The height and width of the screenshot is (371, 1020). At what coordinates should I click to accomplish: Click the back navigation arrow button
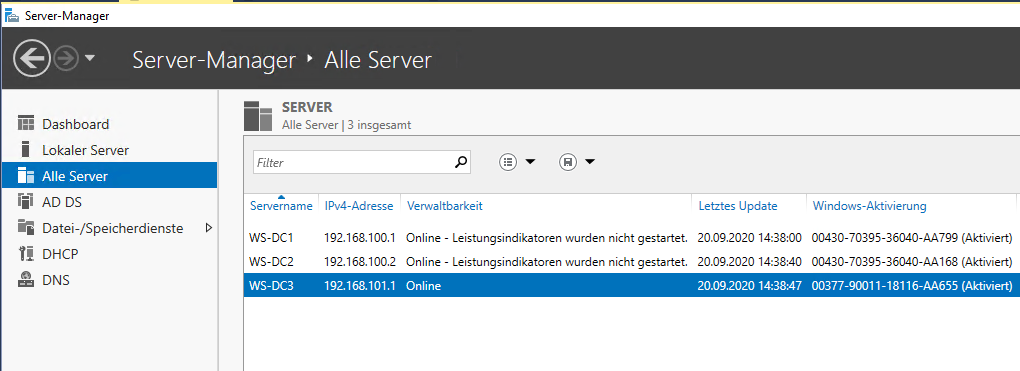(31, 59)
